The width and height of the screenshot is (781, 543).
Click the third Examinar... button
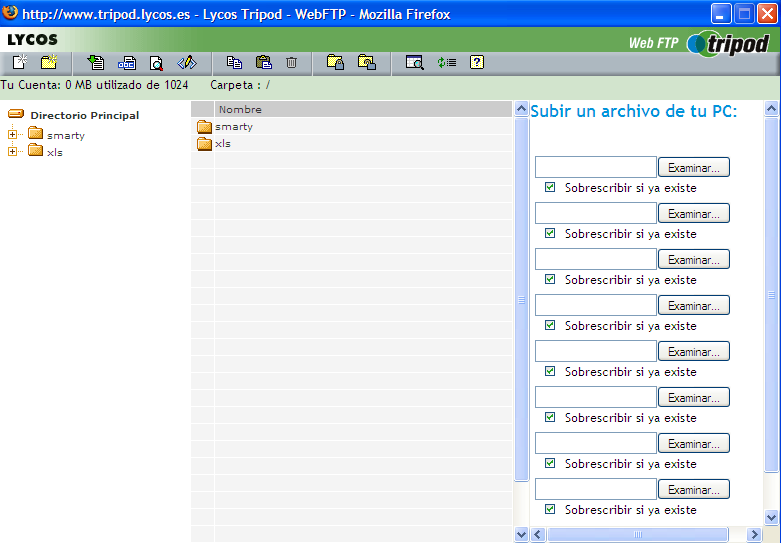click(x=694, y=260)
